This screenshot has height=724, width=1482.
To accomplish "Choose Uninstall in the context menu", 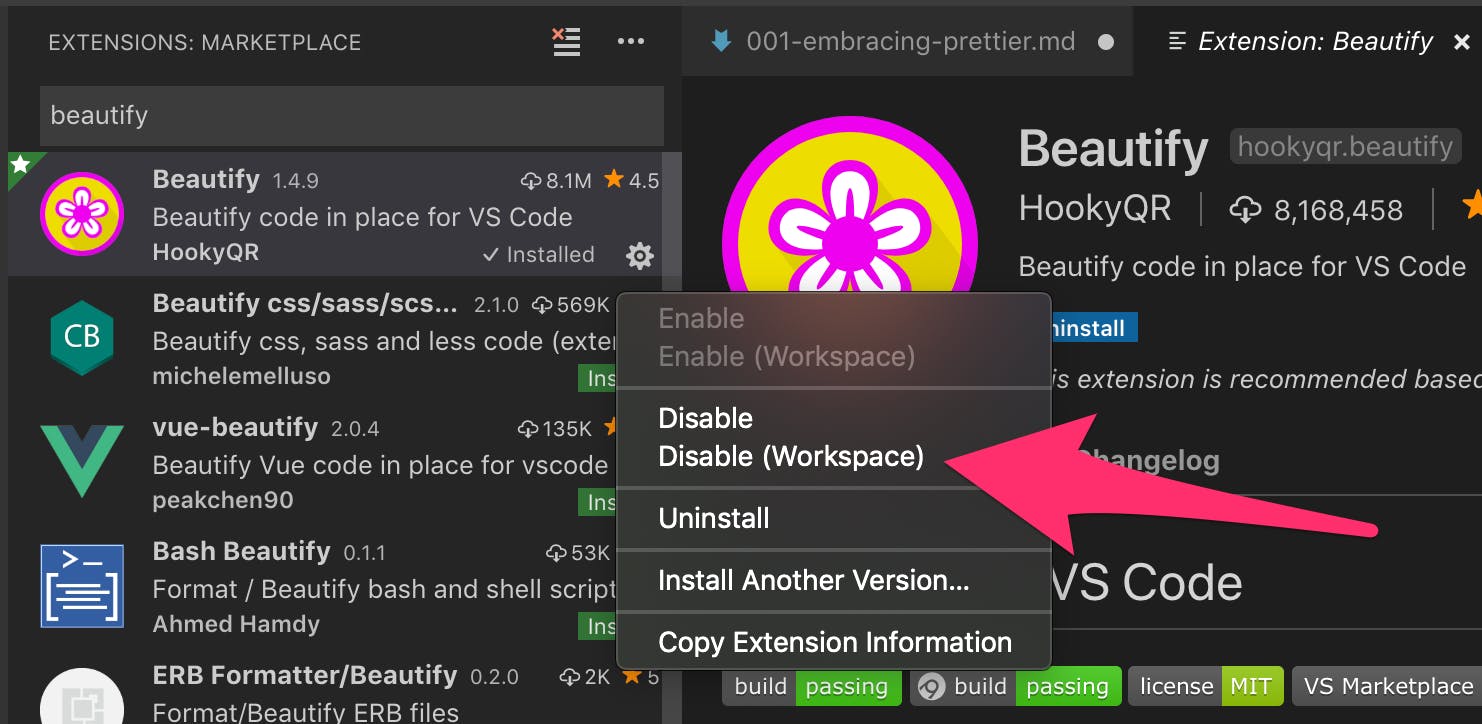I will pos(714,518).
